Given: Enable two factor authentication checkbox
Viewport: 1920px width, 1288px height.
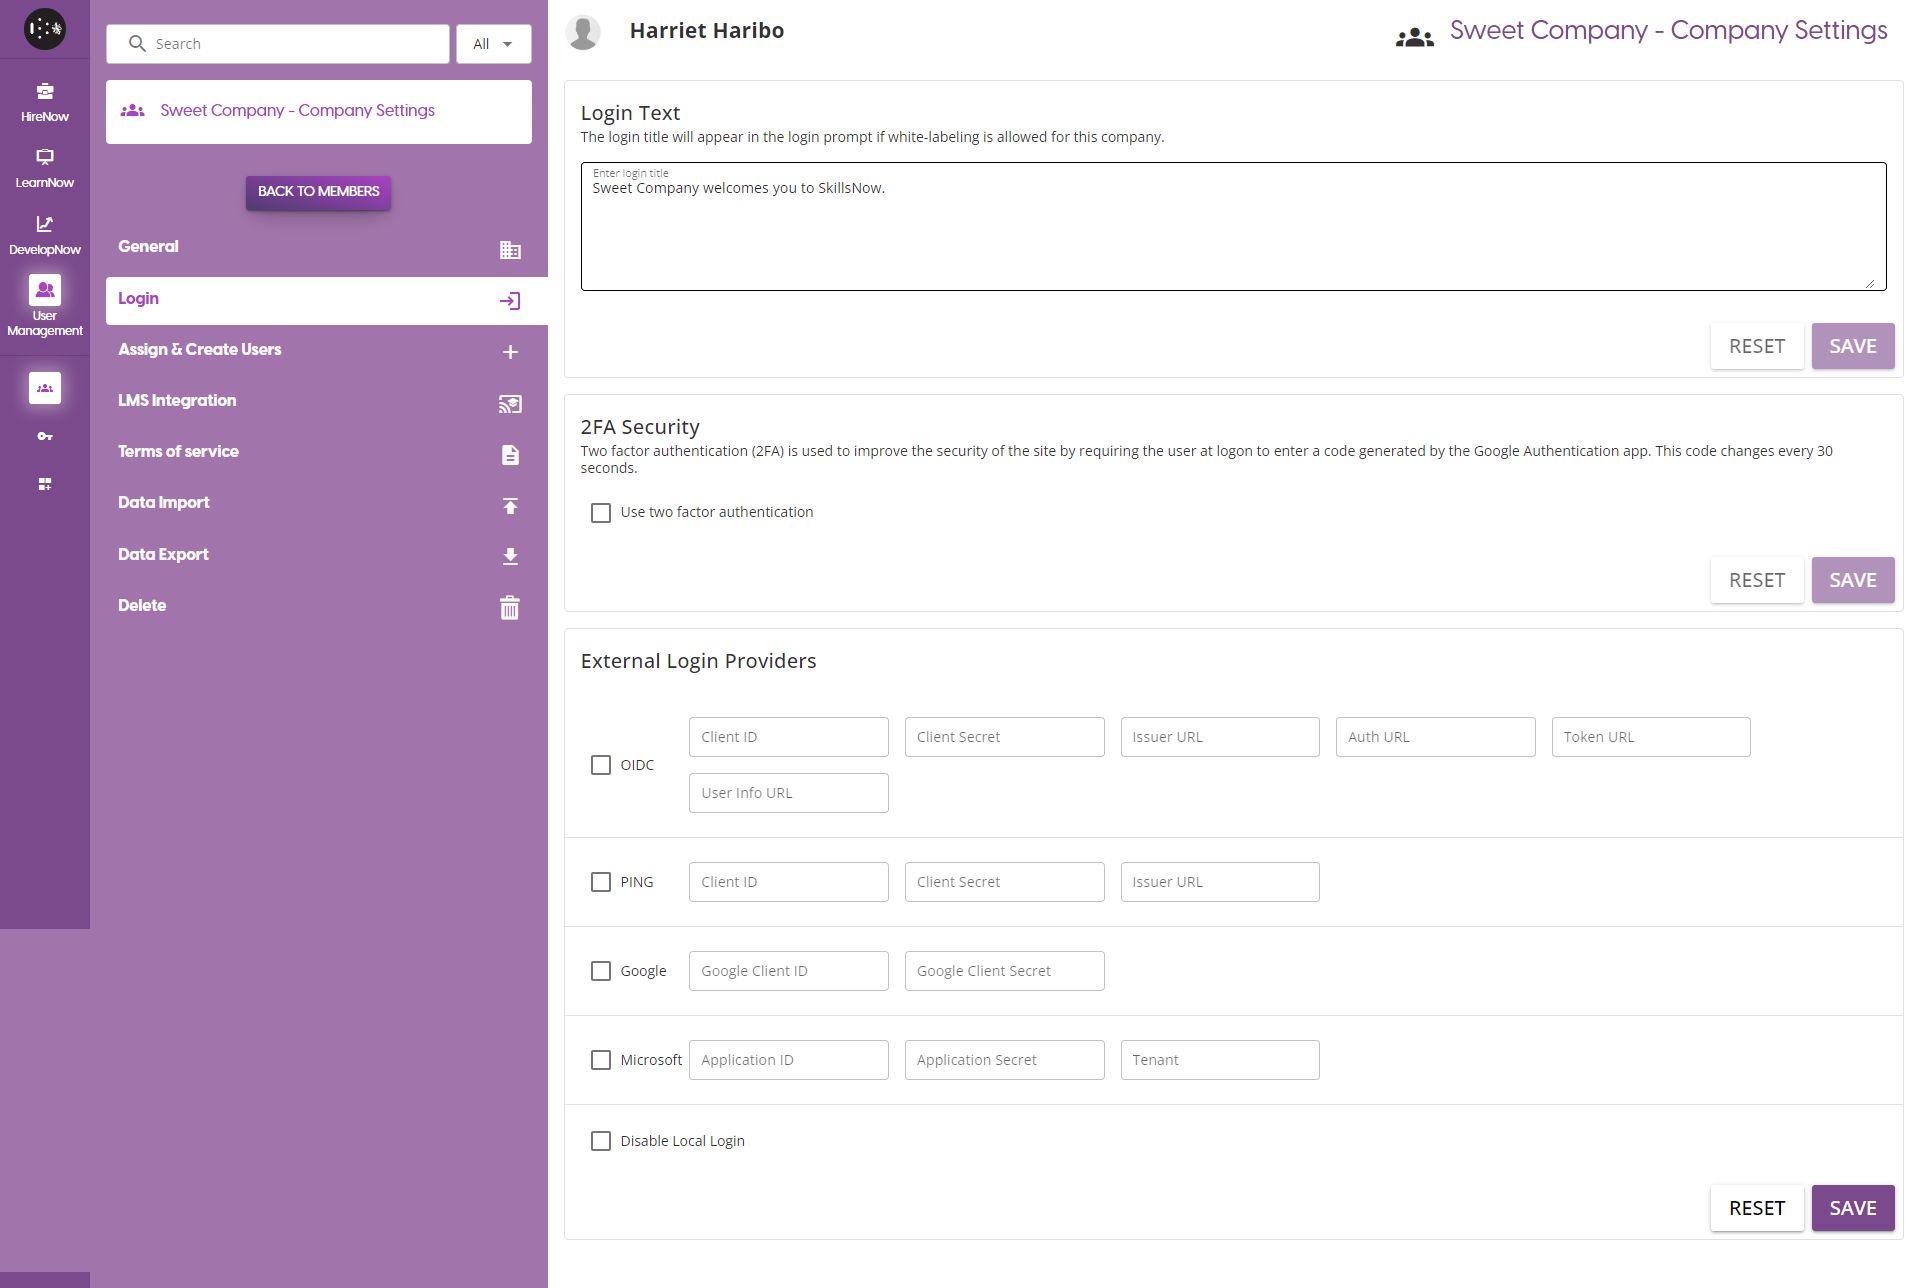Looking at the screenshot, I should [x=601, y=513].
